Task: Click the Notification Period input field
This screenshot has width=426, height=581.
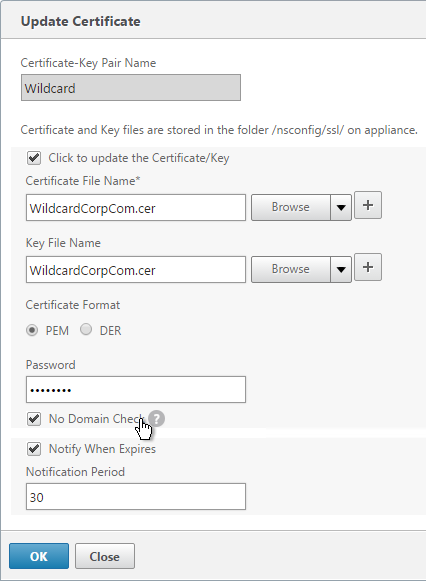Action: (x=136, y=497)
